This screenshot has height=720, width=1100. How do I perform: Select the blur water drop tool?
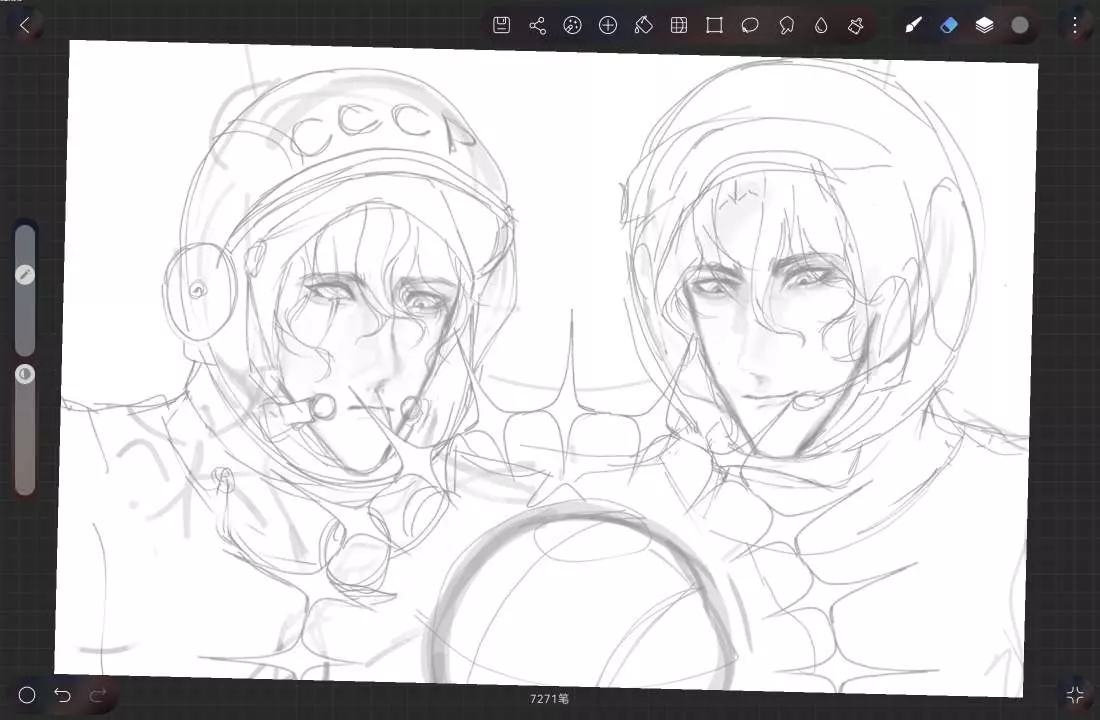(821, 26)
